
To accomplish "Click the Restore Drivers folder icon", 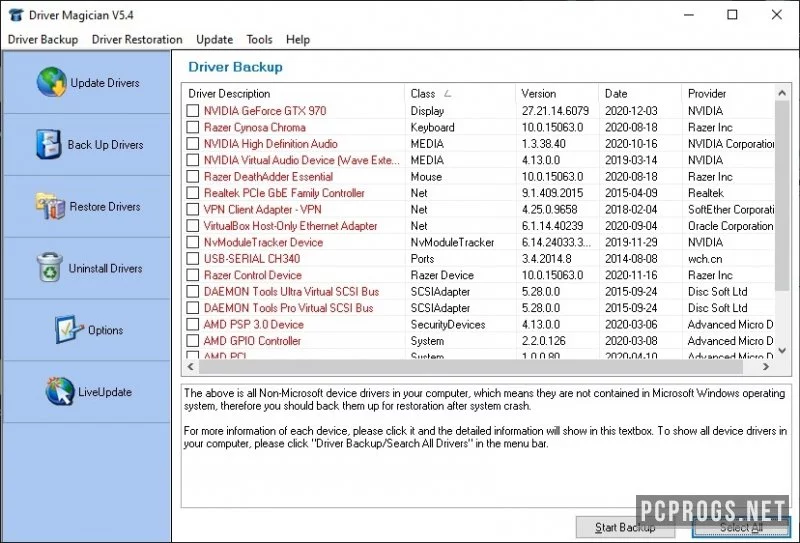I will [x=50, y=206].
